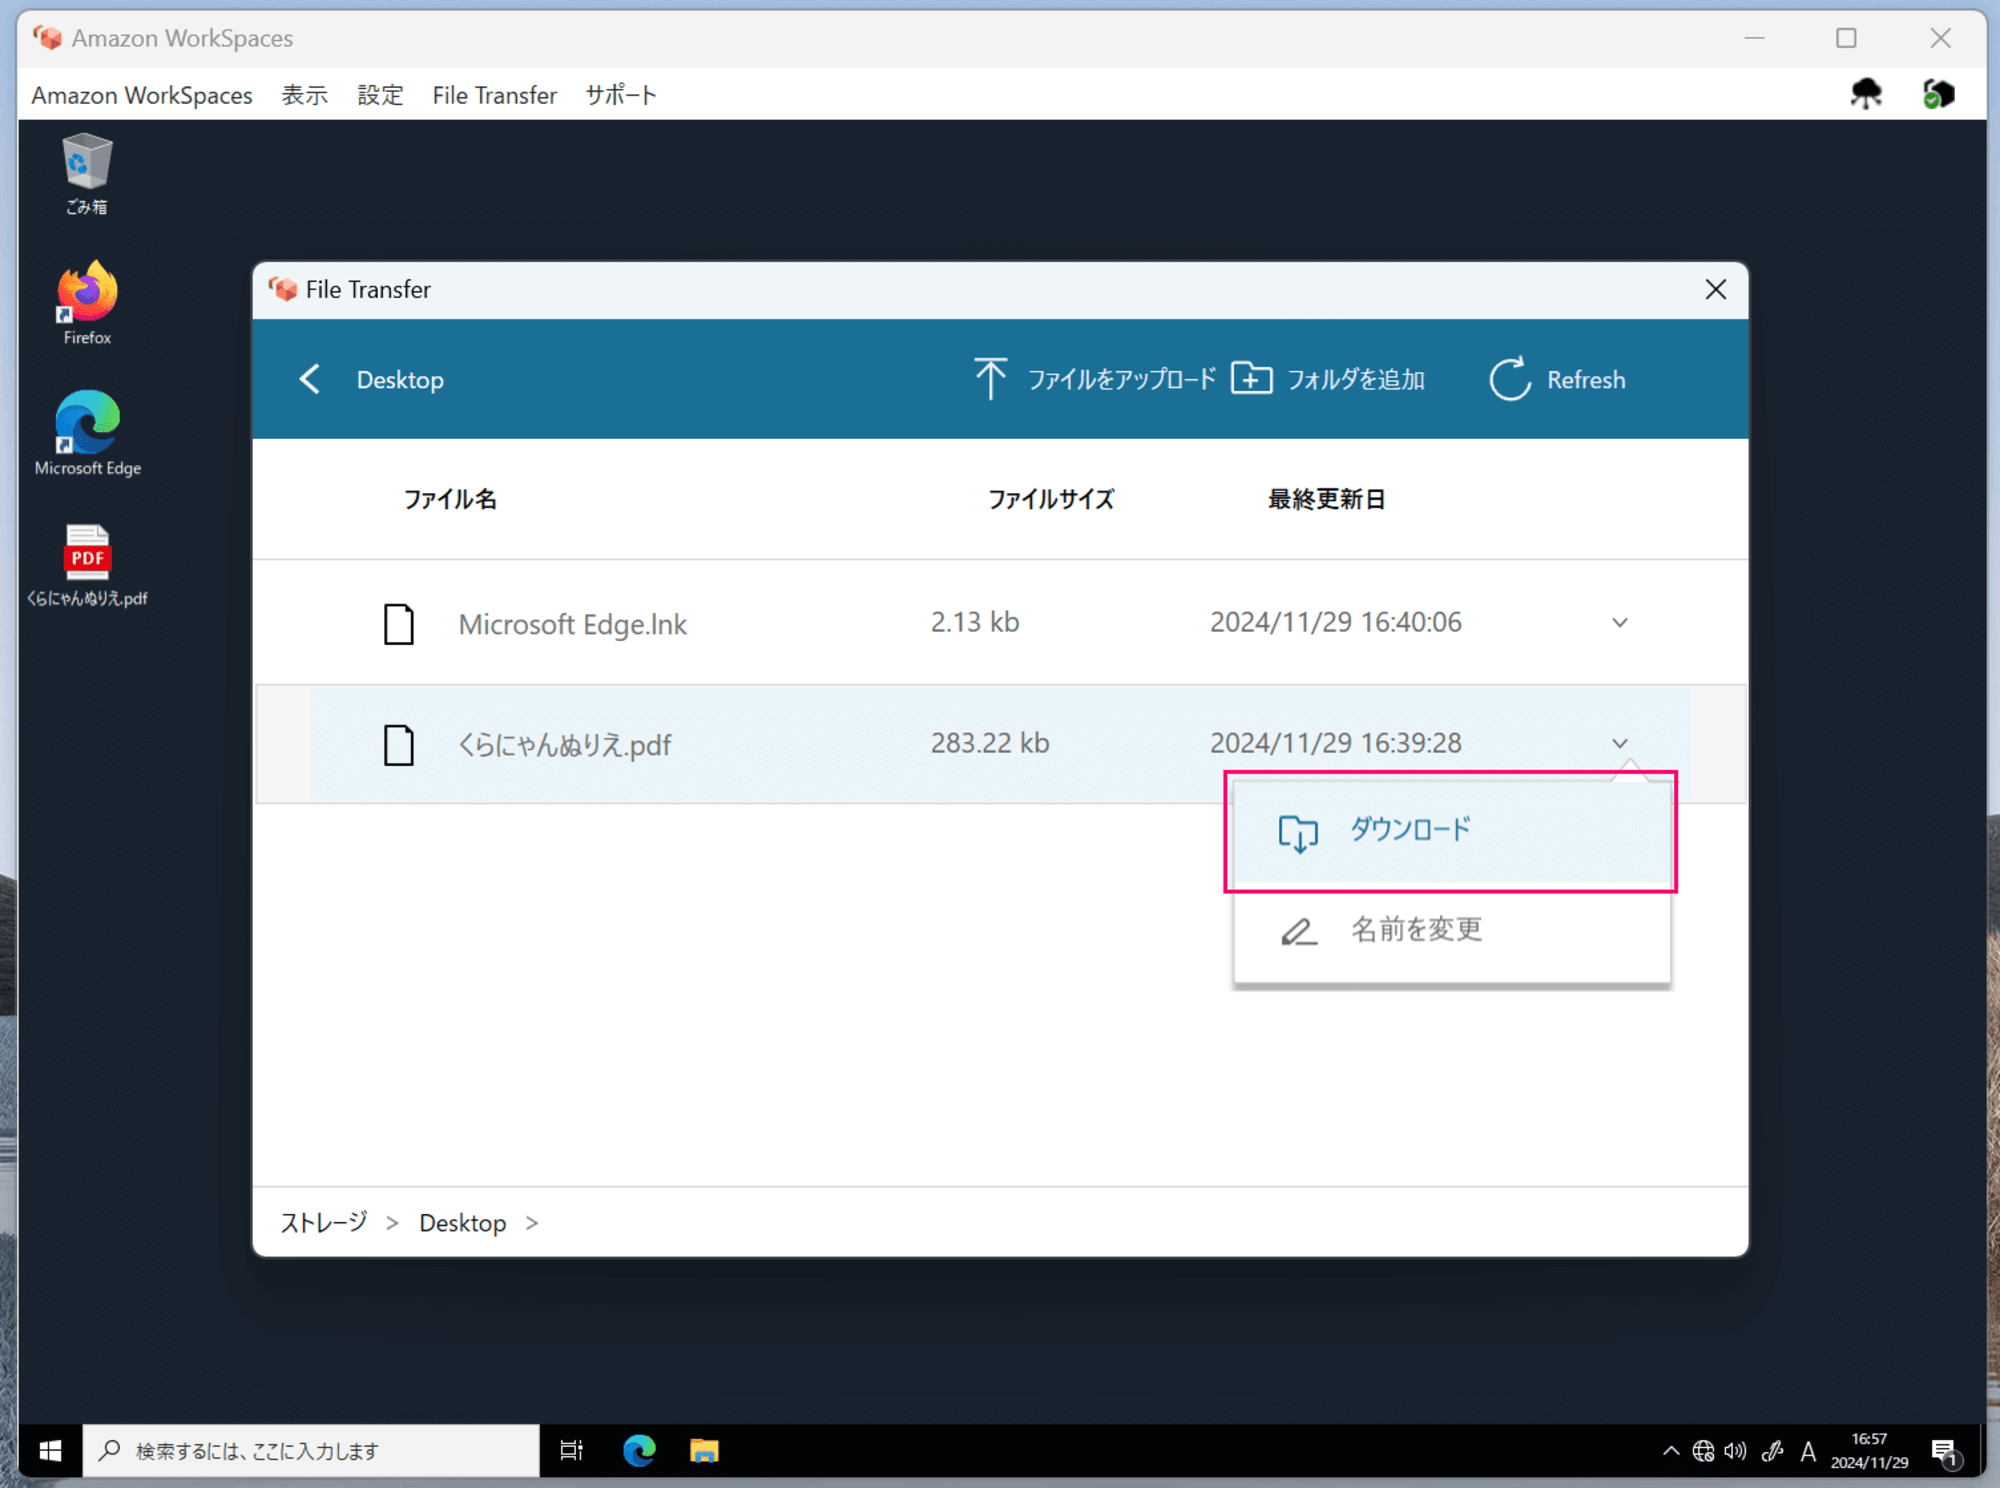Open File Explorer from the taskbar
Image resolution: width=2000 pixels, height=1488 pixels.
point(704,1450)
